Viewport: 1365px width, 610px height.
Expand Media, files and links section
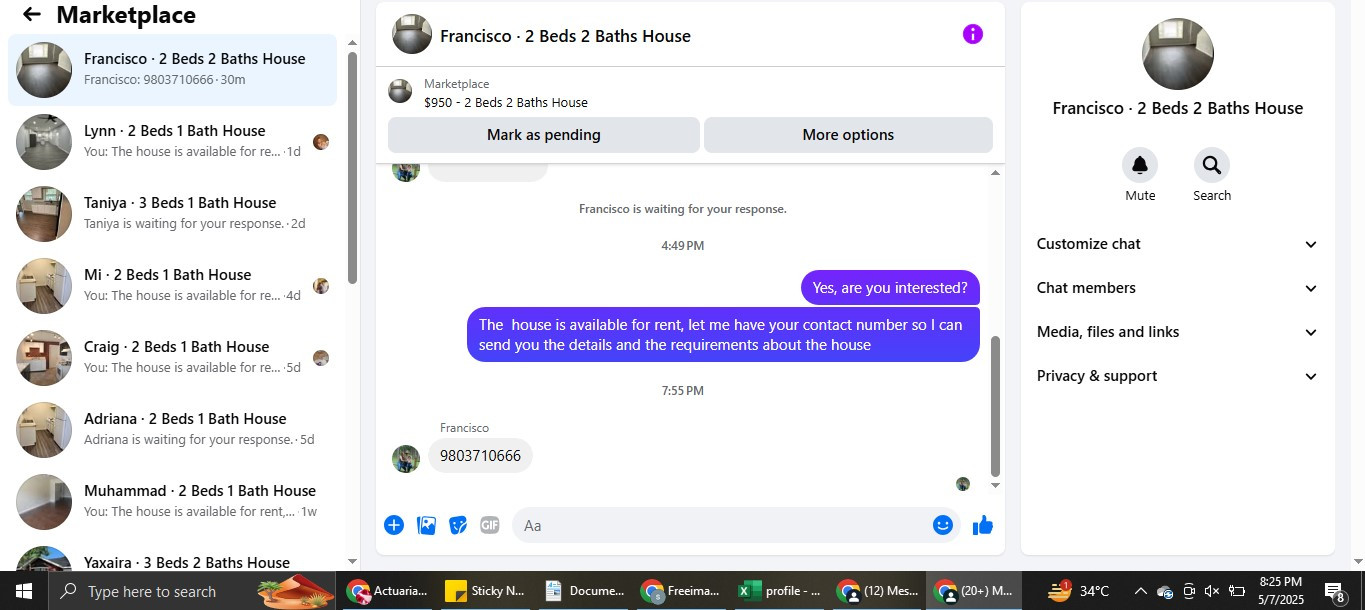tap(1177, 332)
